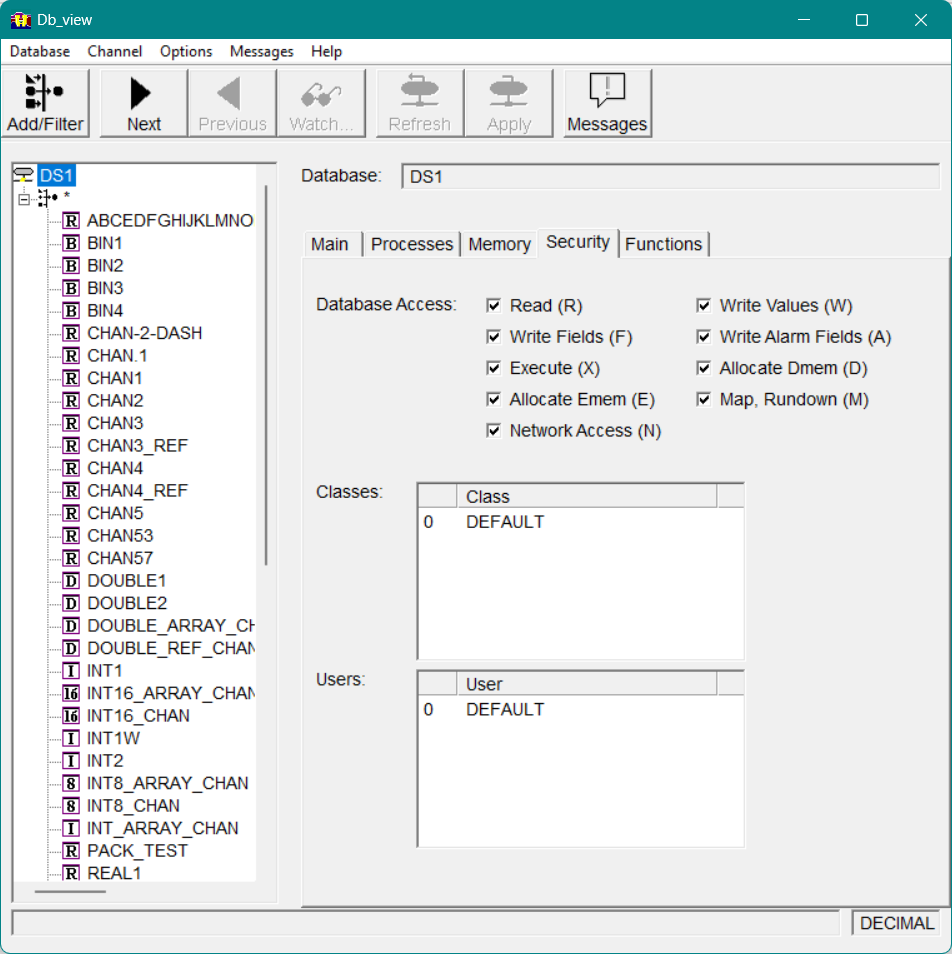Collapse the * filter tree node

[x=24, y=198]
